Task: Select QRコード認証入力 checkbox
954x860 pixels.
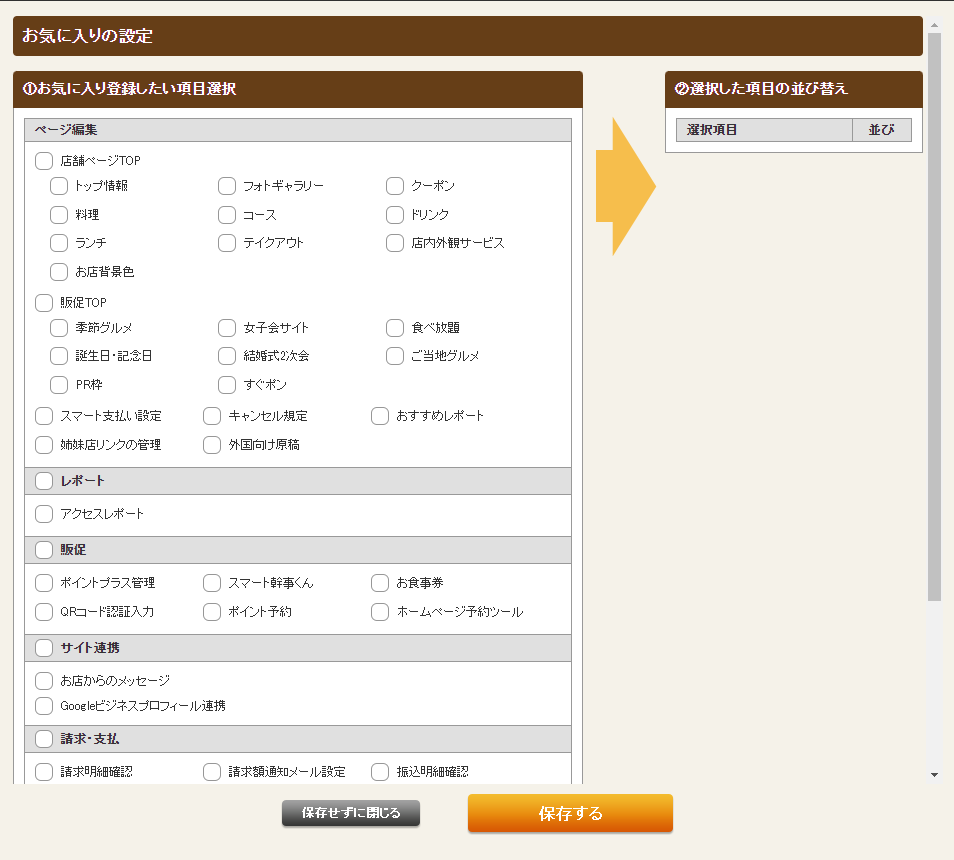Action: pyautogui.click(x=44, y=611)
